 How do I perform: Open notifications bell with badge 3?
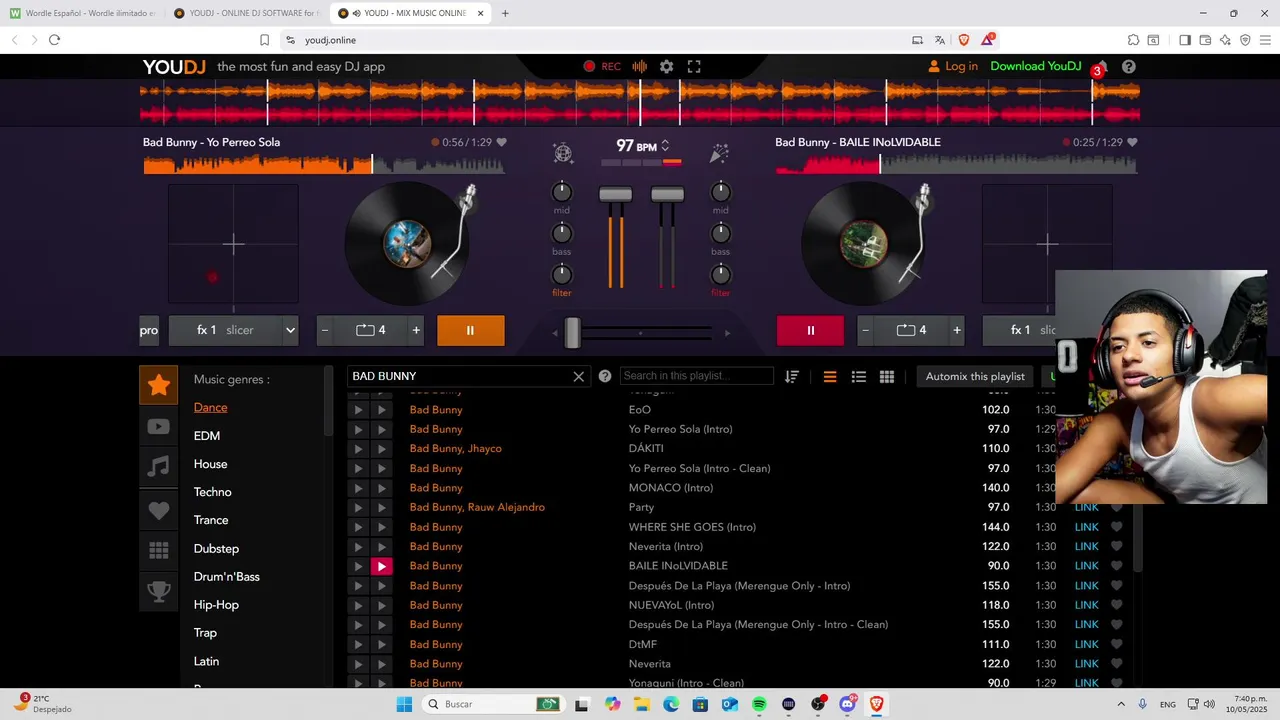point(1101,68)
